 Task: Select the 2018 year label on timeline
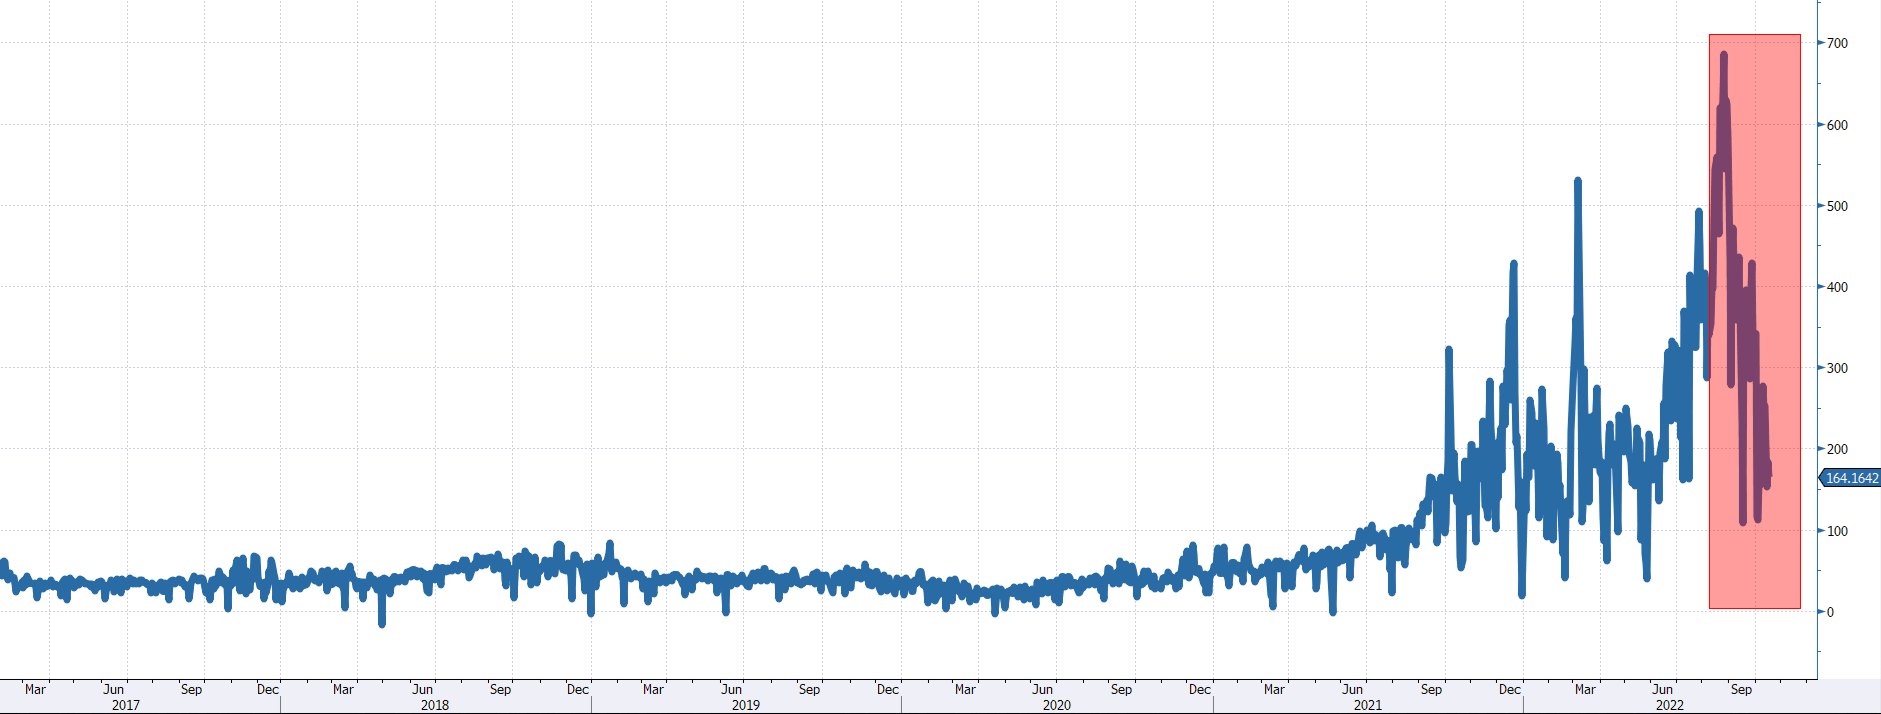(435, 705)
